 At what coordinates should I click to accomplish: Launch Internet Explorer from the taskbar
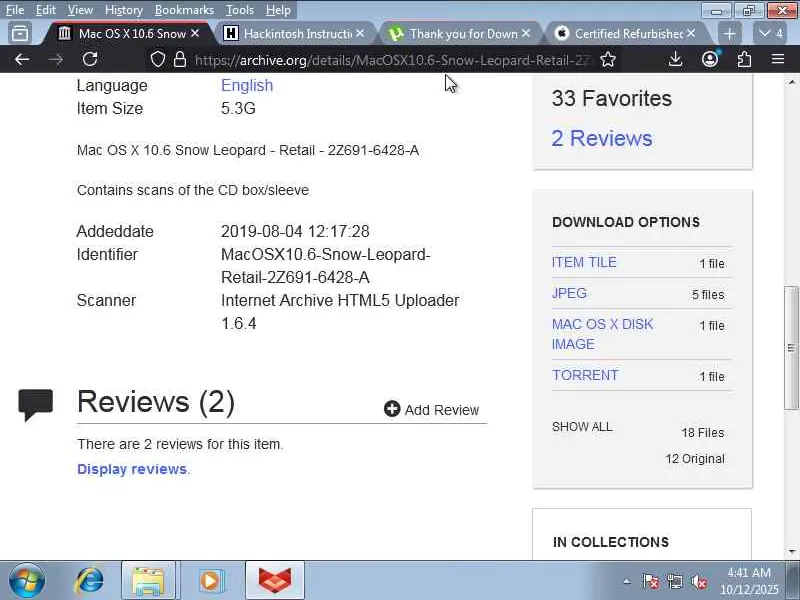pyautogui.click(x=90, y=581)
